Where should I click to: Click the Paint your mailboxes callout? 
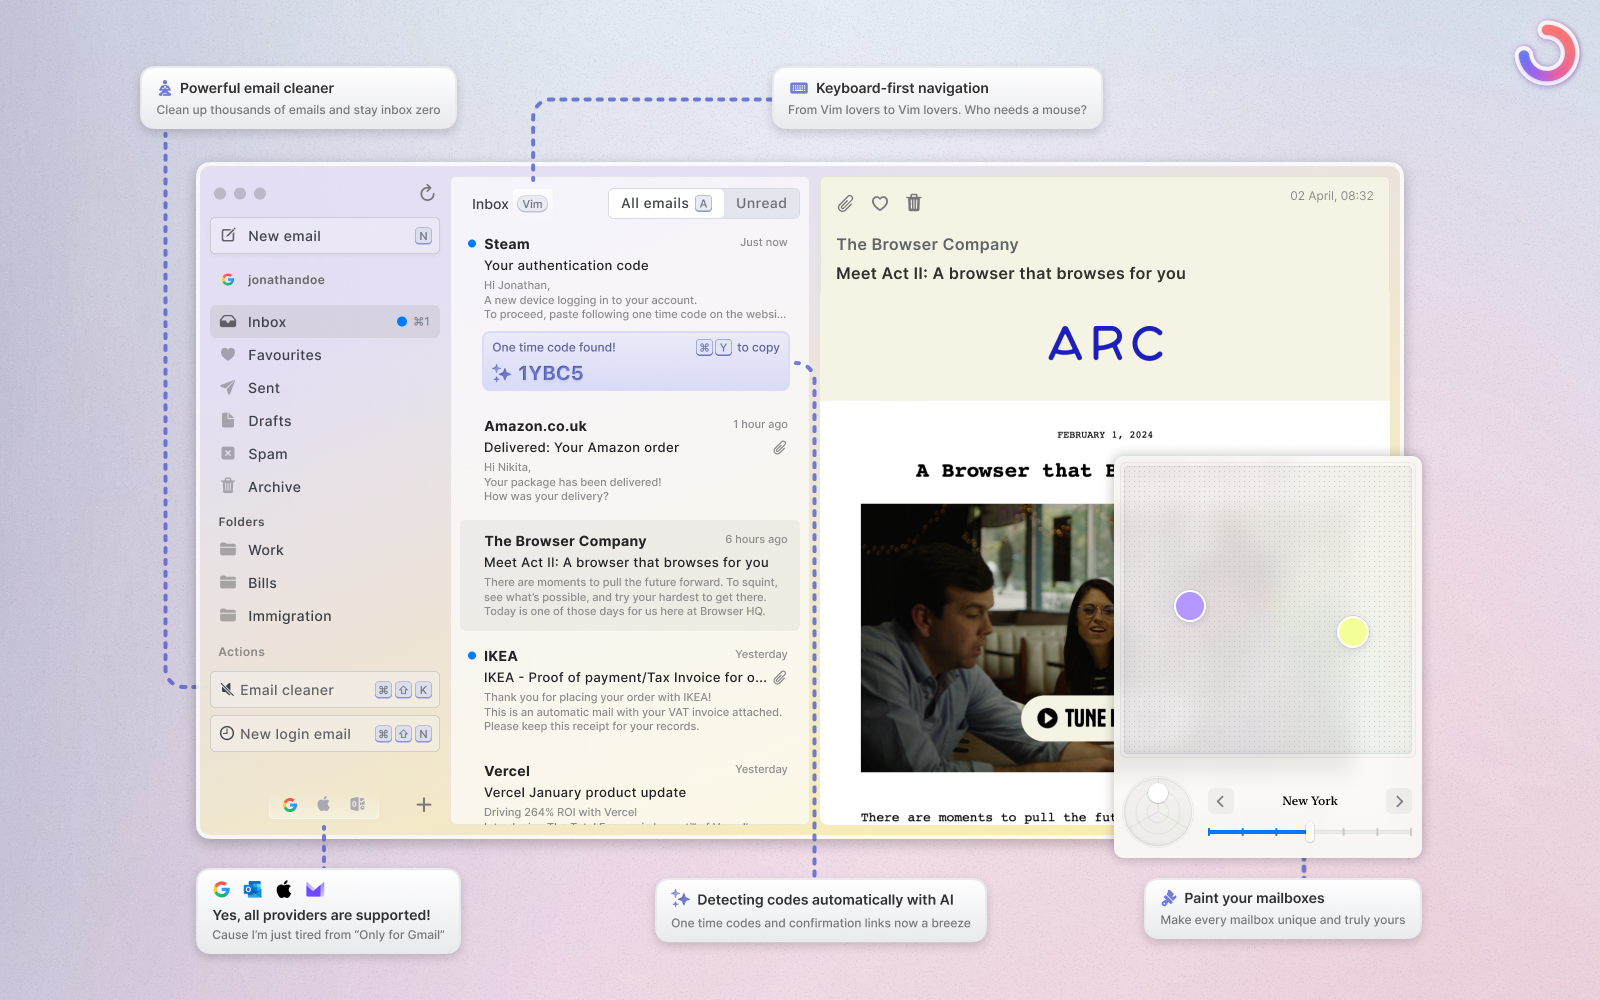[x=1282, y=909]
